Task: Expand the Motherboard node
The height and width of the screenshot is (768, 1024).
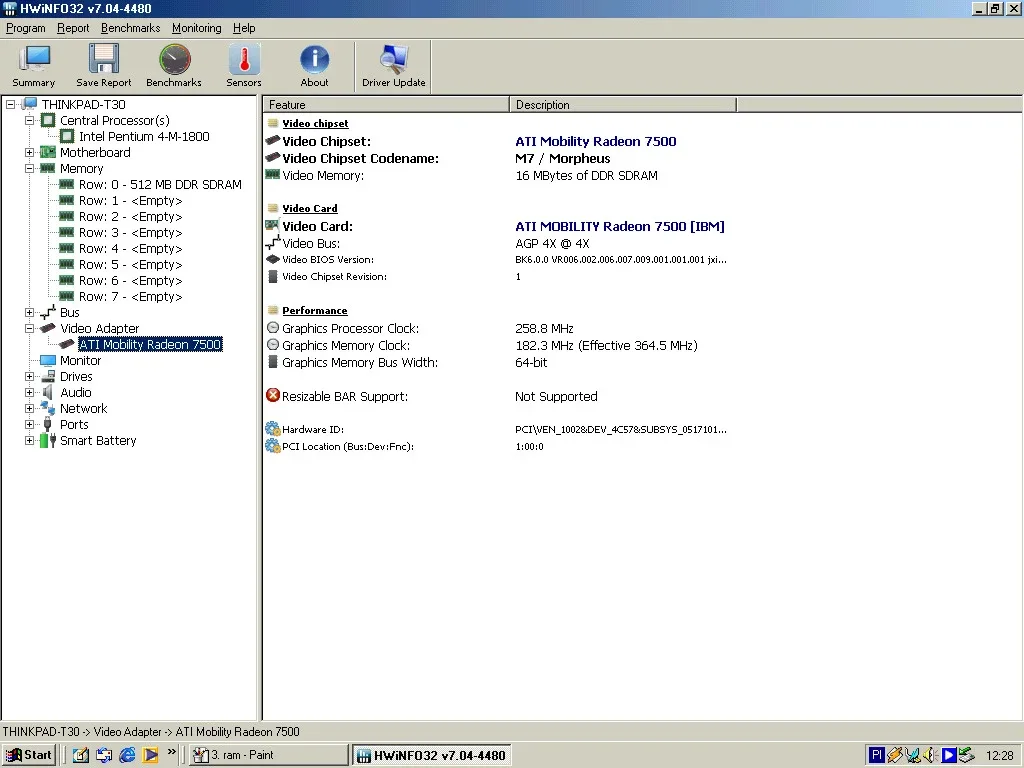Action: (29, 152)
